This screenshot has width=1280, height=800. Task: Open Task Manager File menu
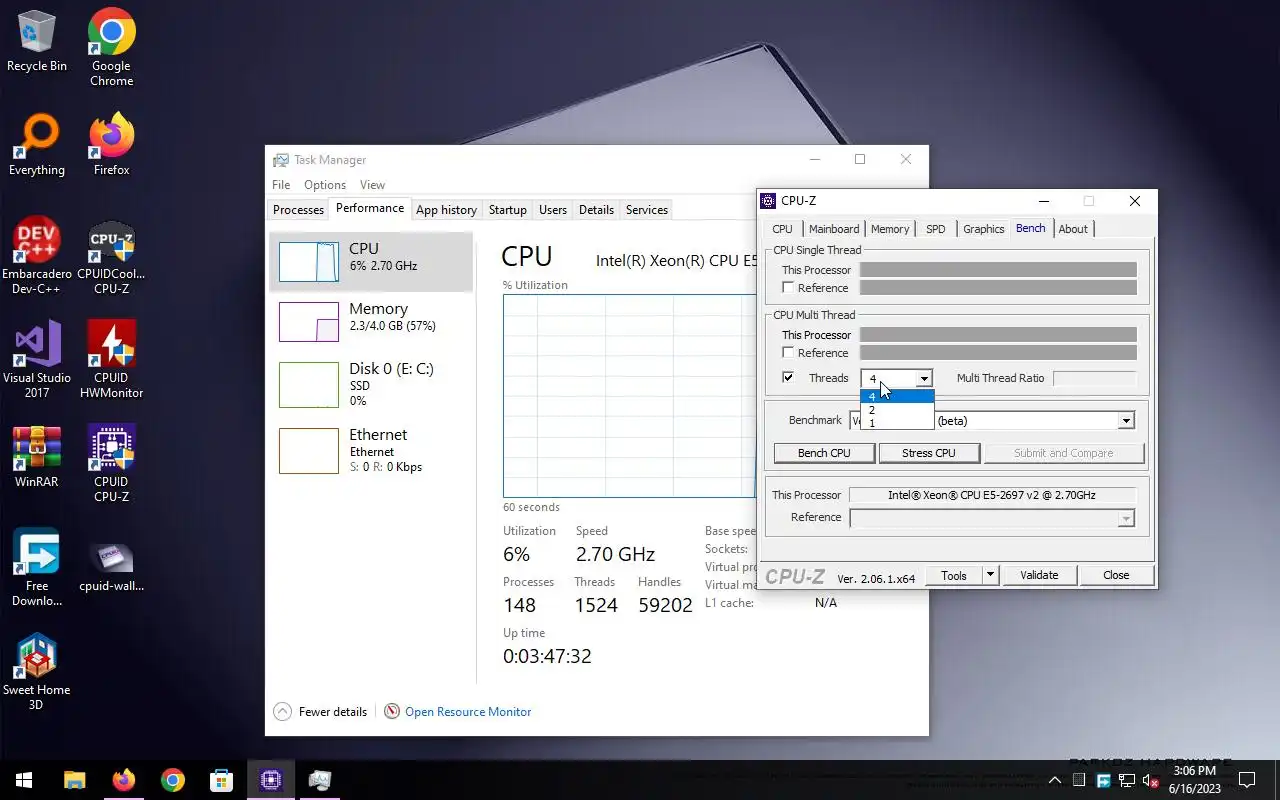[281, 185]
